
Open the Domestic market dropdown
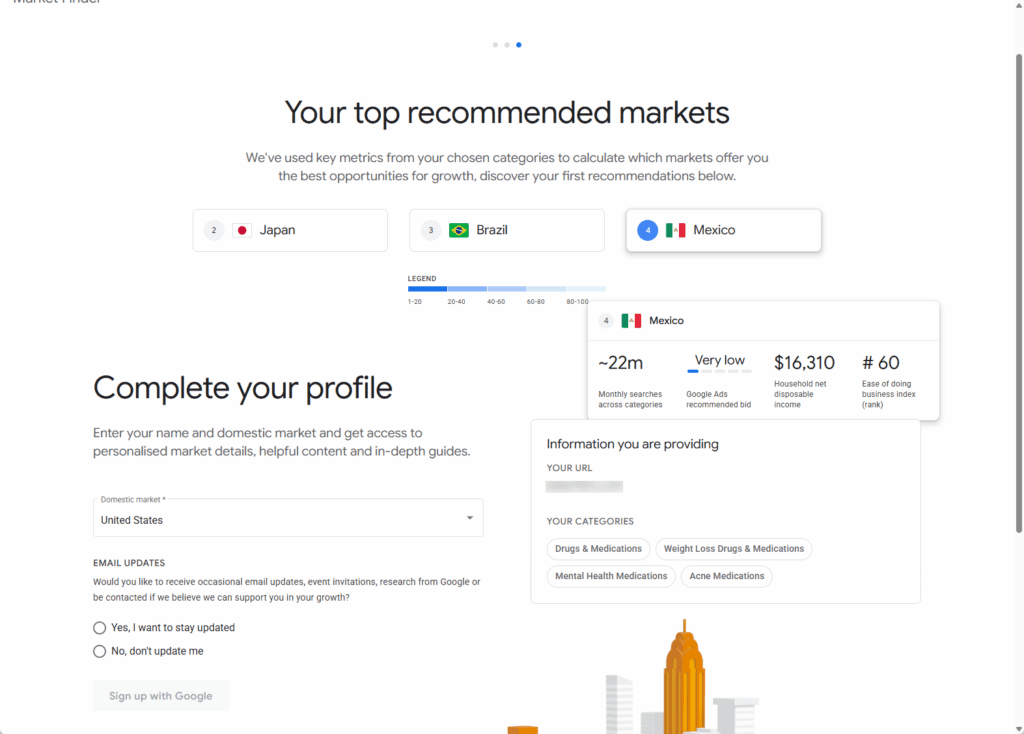(468, 518)
